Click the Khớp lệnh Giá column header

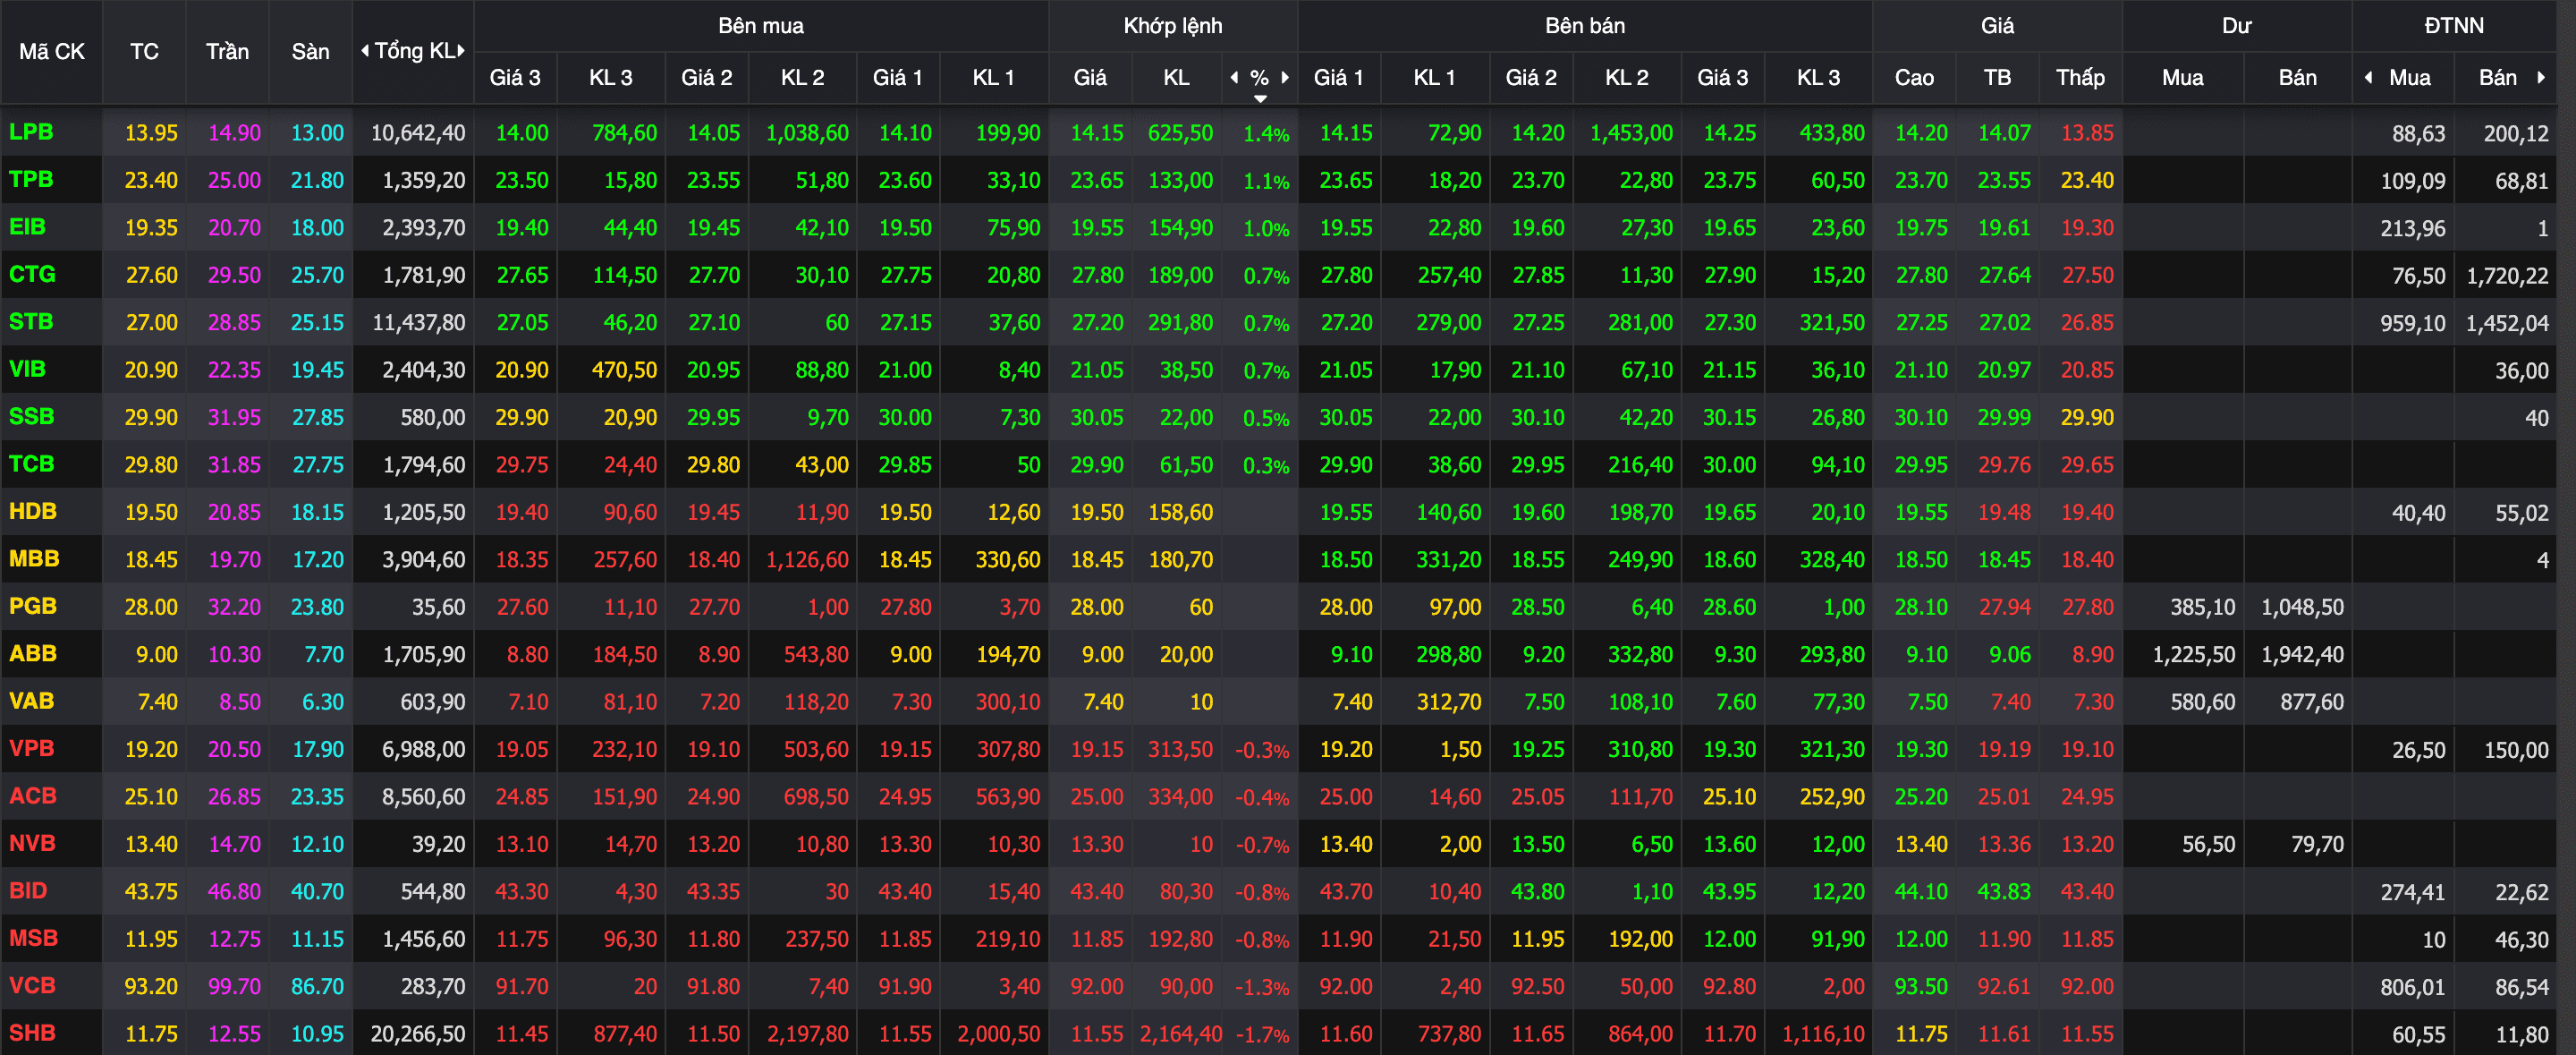pyautogui.click(x=1089, y=77)
